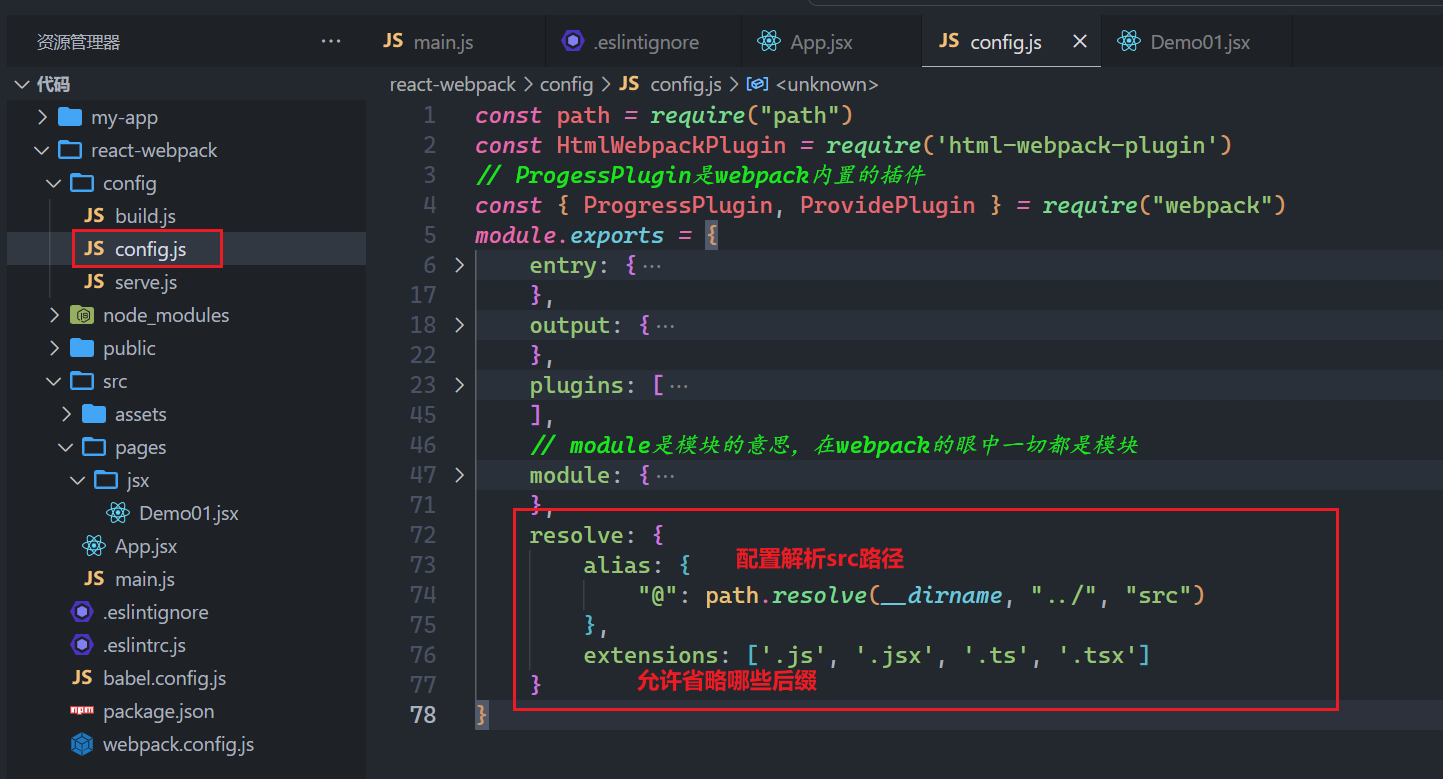Expand the my-app folder
The width and height of the screenshot is (1443, 779).
pyautogui.click(x=41, y=117)
